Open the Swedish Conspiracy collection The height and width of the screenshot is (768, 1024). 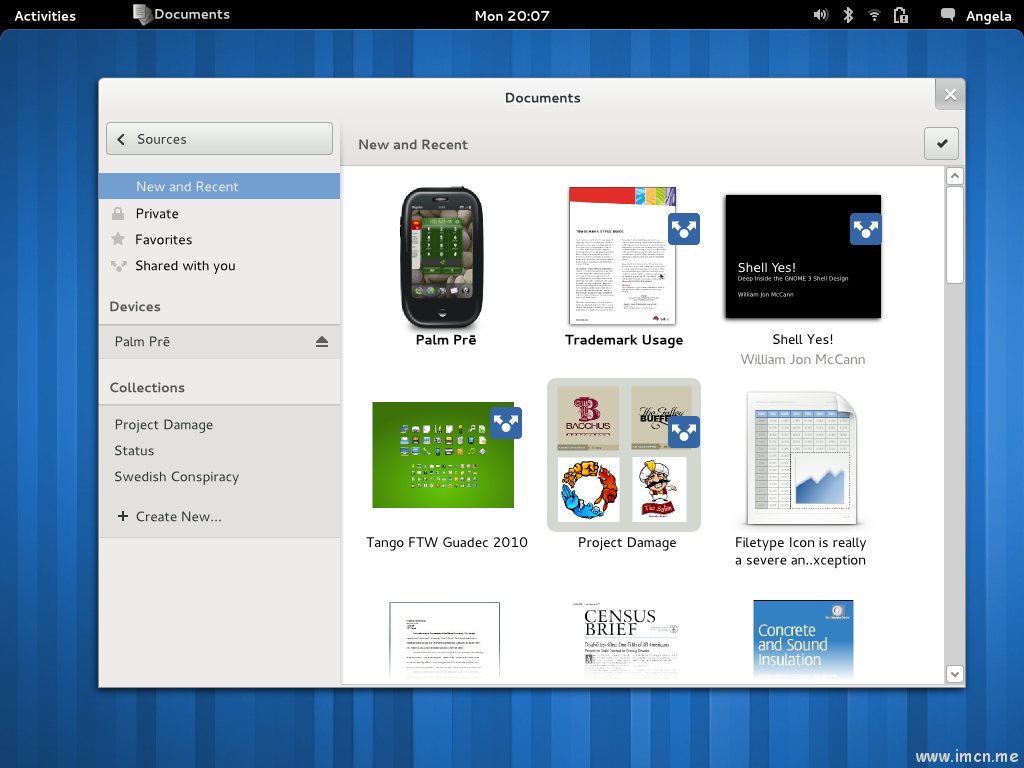coord(219,477)
